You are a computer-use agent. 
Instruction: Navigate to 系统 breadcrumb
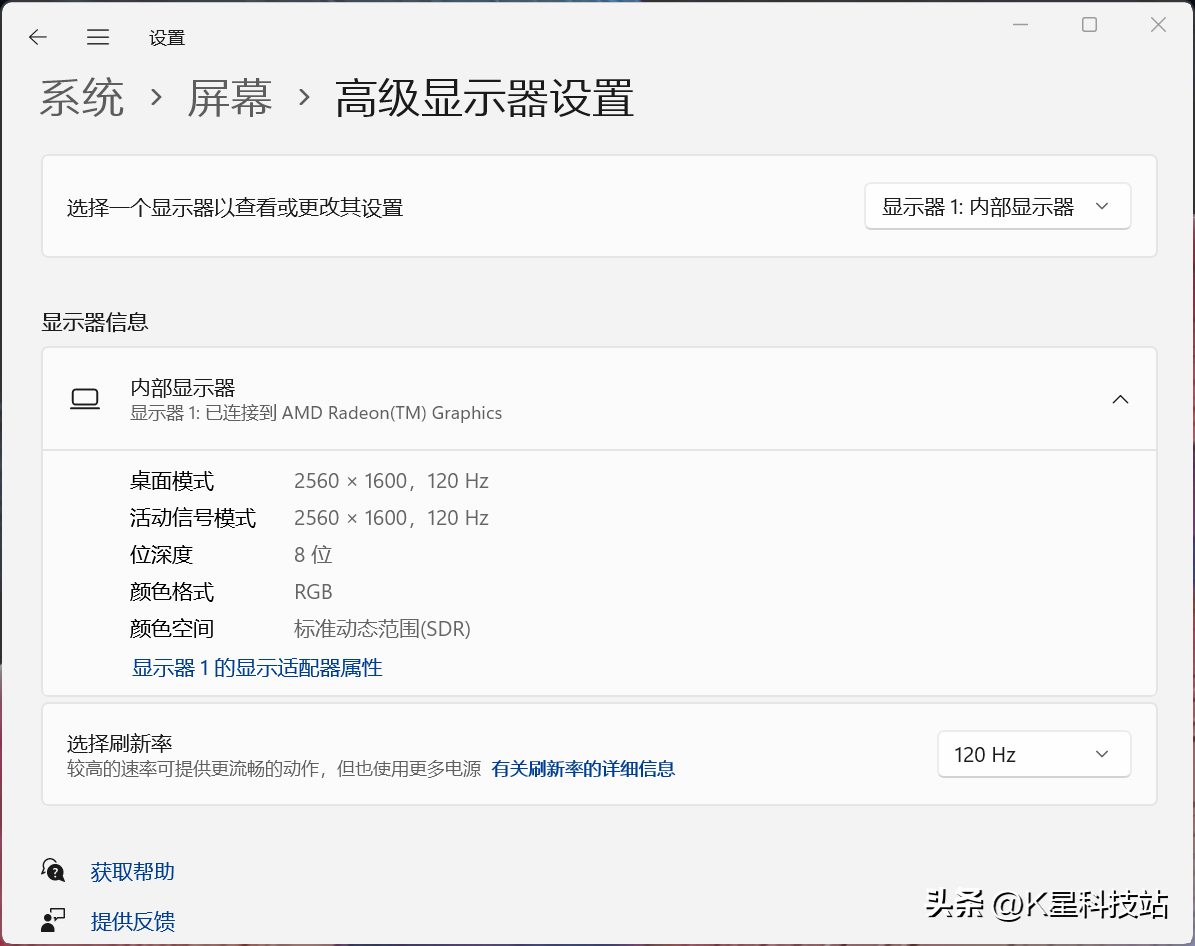click(82, 98)
